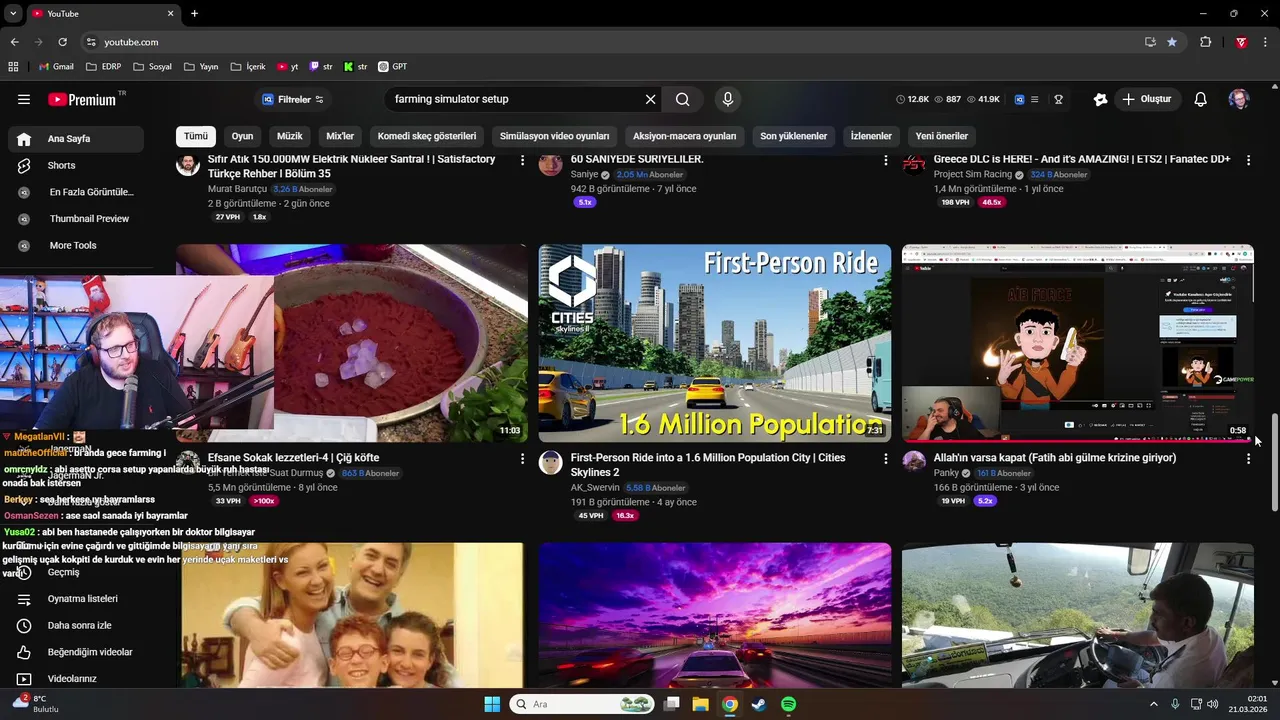Open the Filtreler filter button
This screenshot has height=720, width=1280.
click(293, 99)
